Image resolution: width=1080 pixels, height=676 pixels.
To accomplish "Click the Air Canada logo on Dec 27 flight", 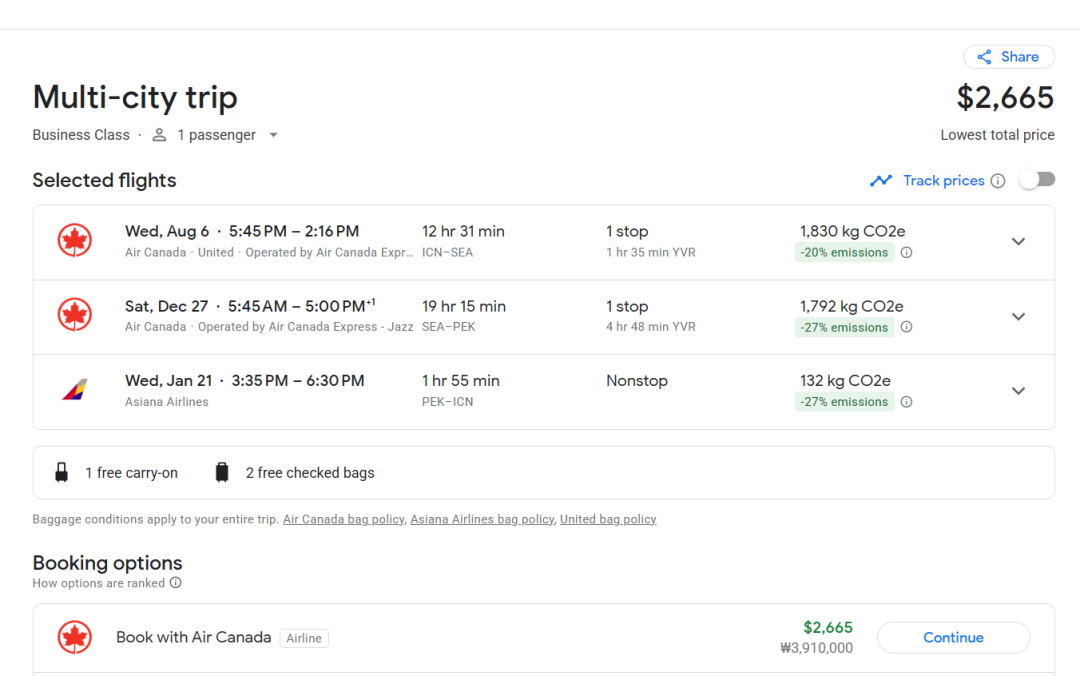I will 75,316.
